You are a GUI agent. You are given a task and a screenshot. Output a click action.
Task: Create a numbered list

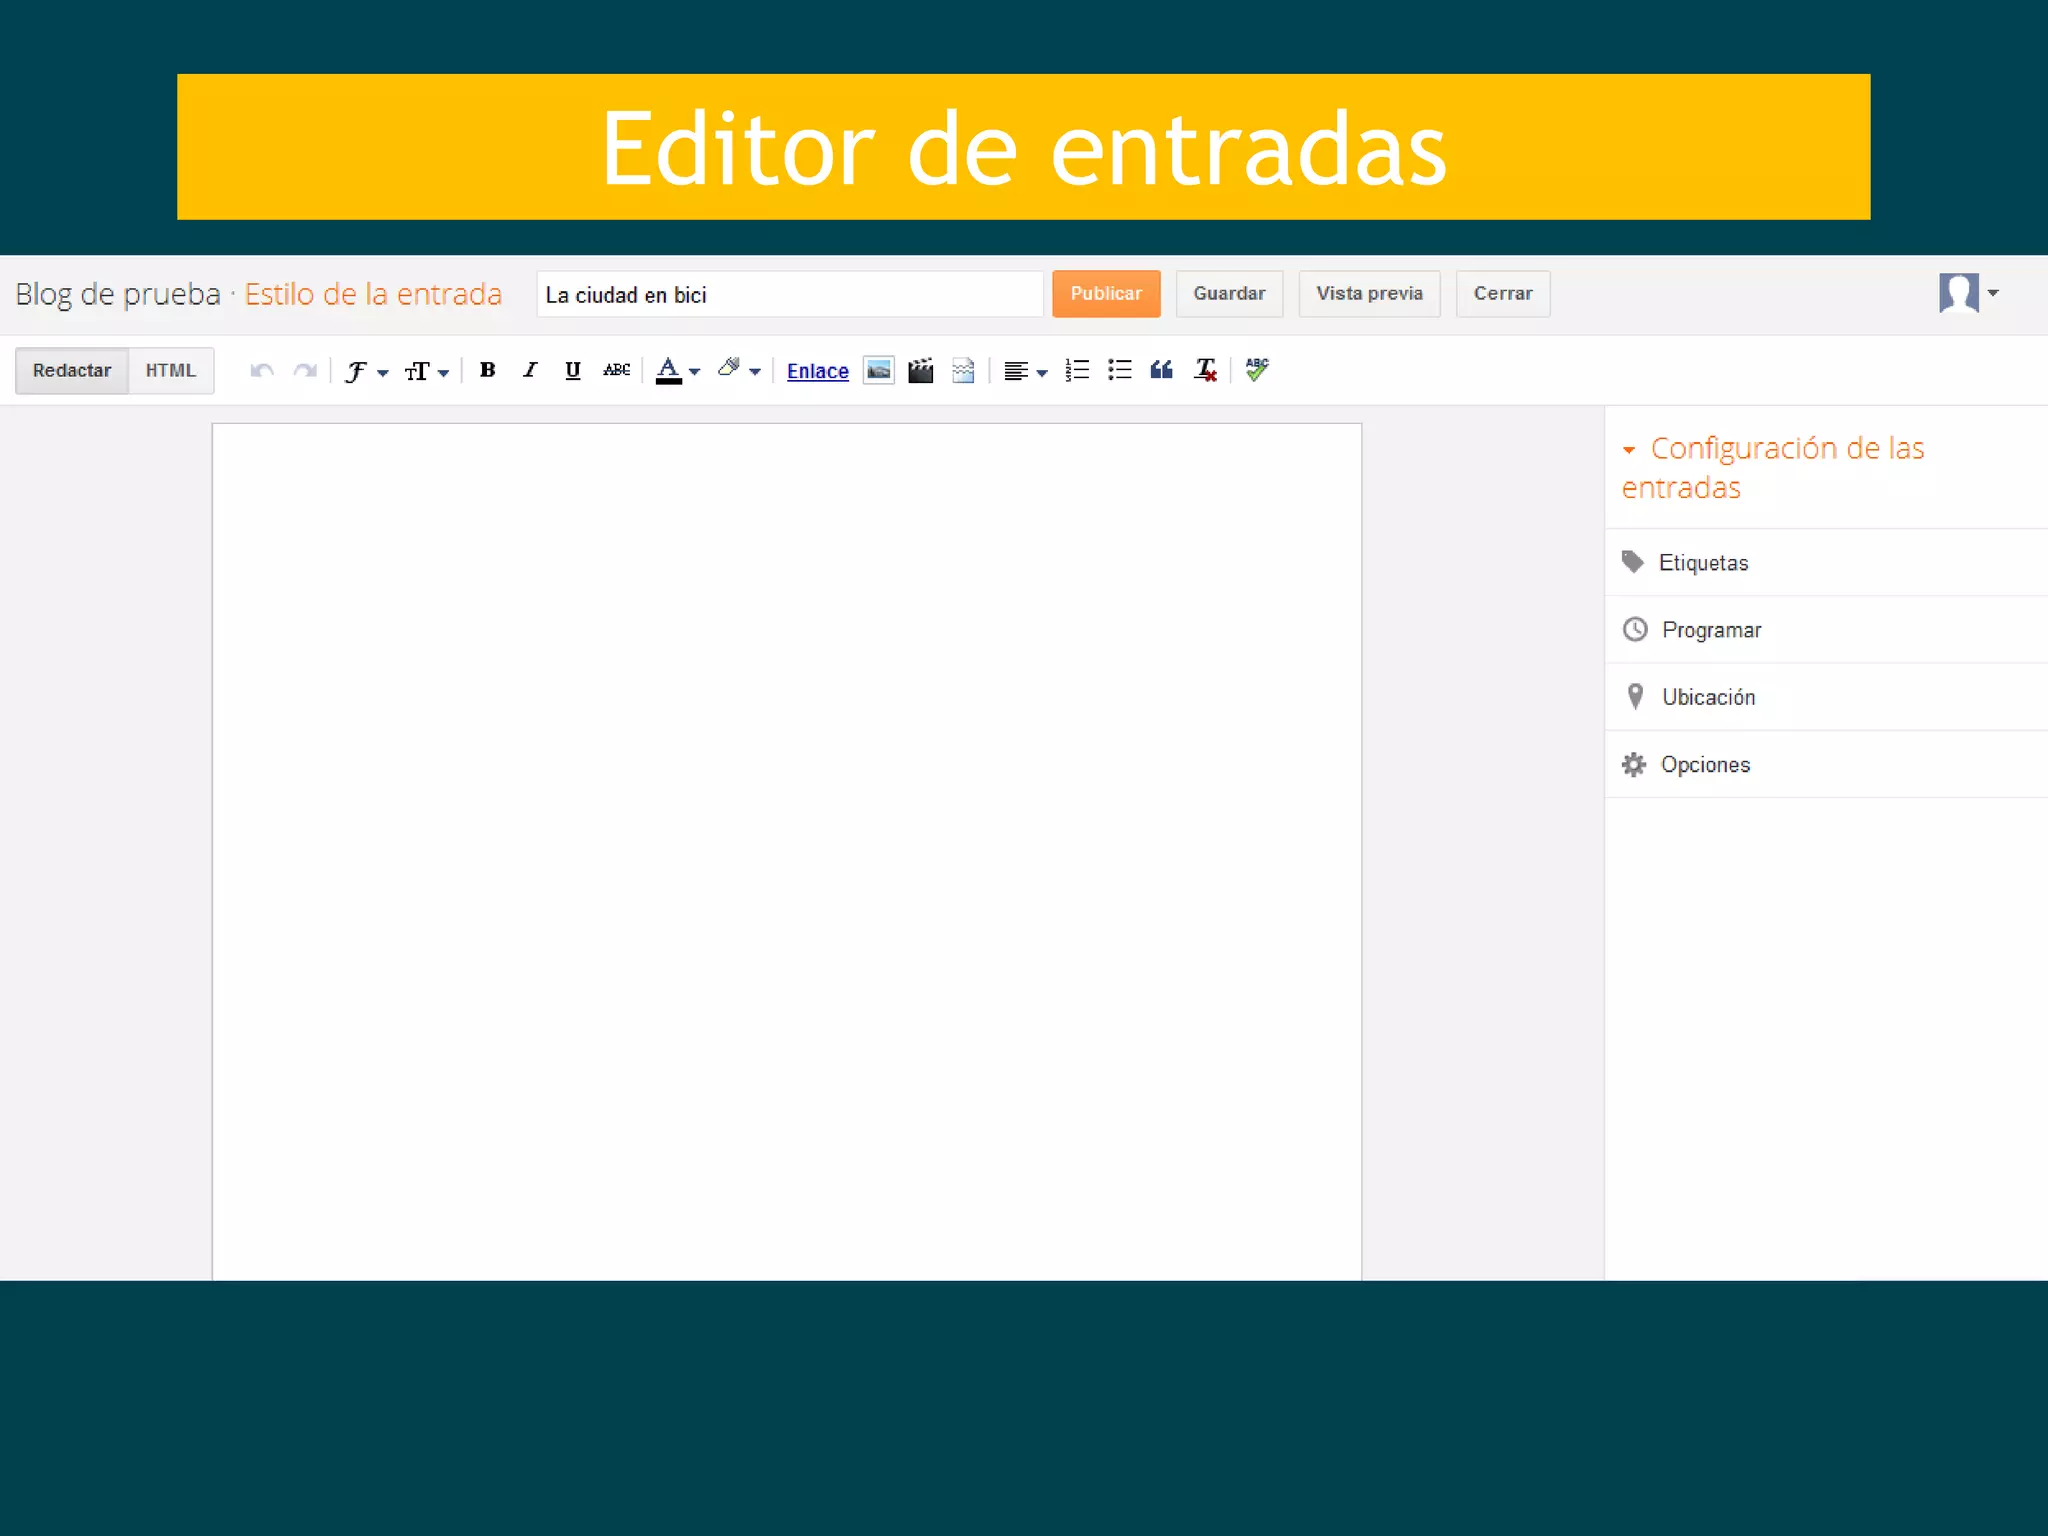pos(1077,370)
